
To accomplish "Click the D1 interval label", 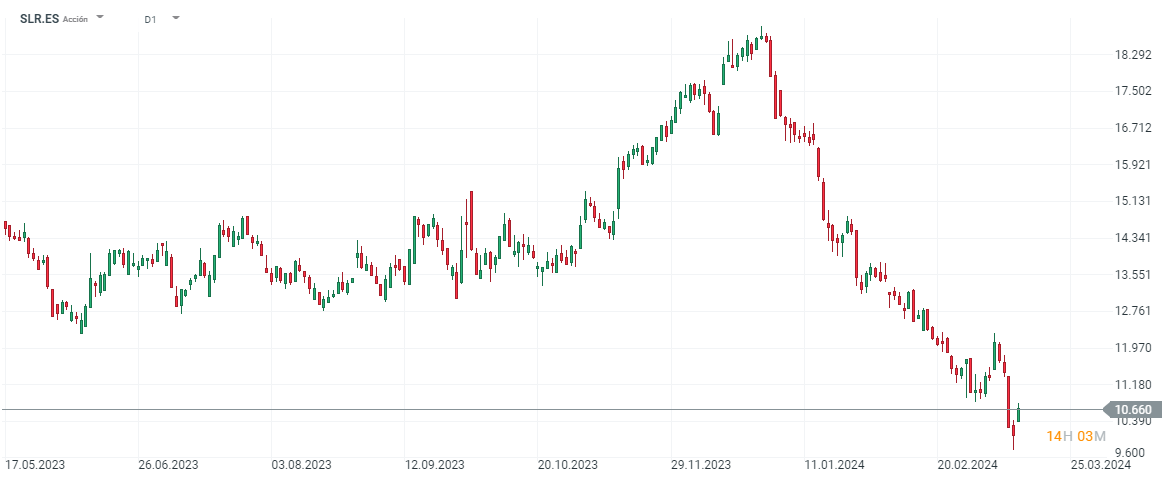I will 150,19.
